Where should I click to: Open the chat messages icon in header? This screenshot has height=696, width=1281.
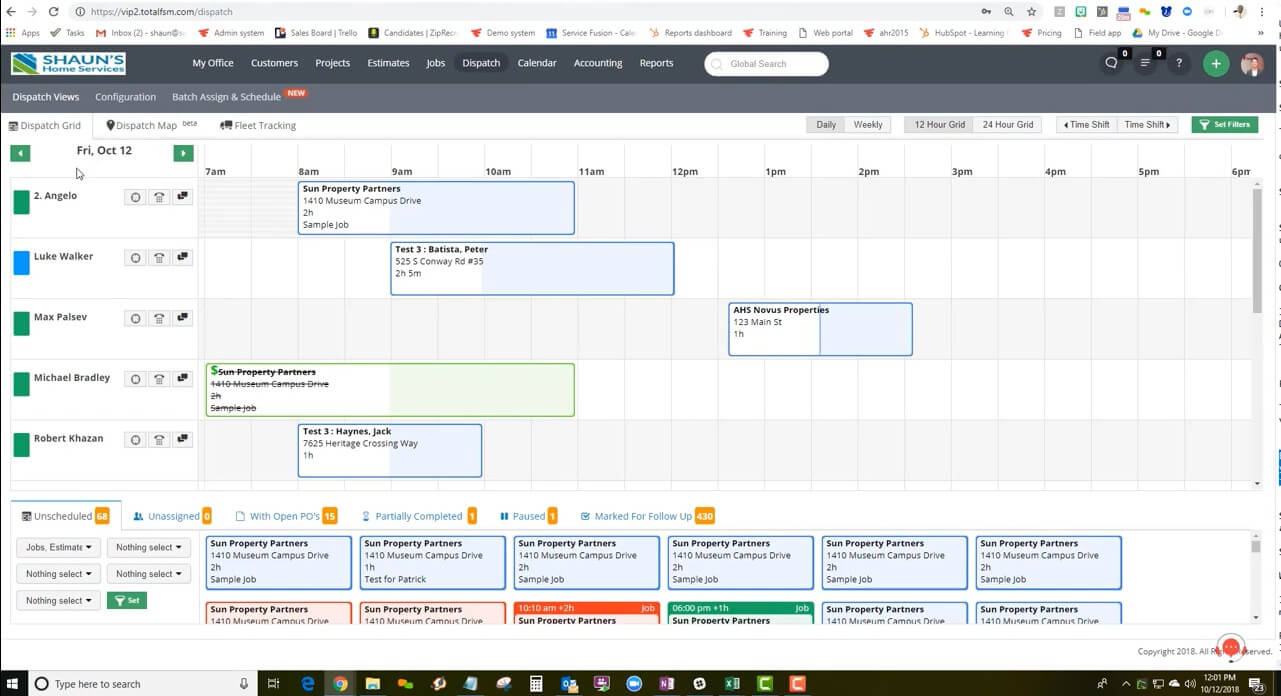click(1111, 63)
